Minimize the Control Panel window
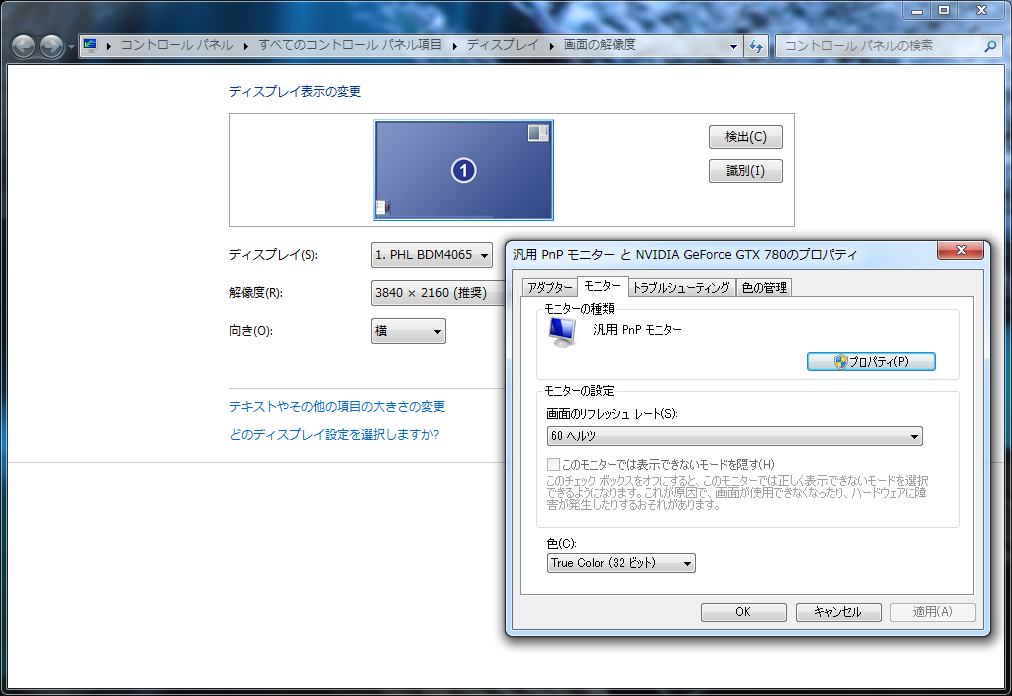The height and width of the screenshot is (696, 1012). [x=916, y=10]
